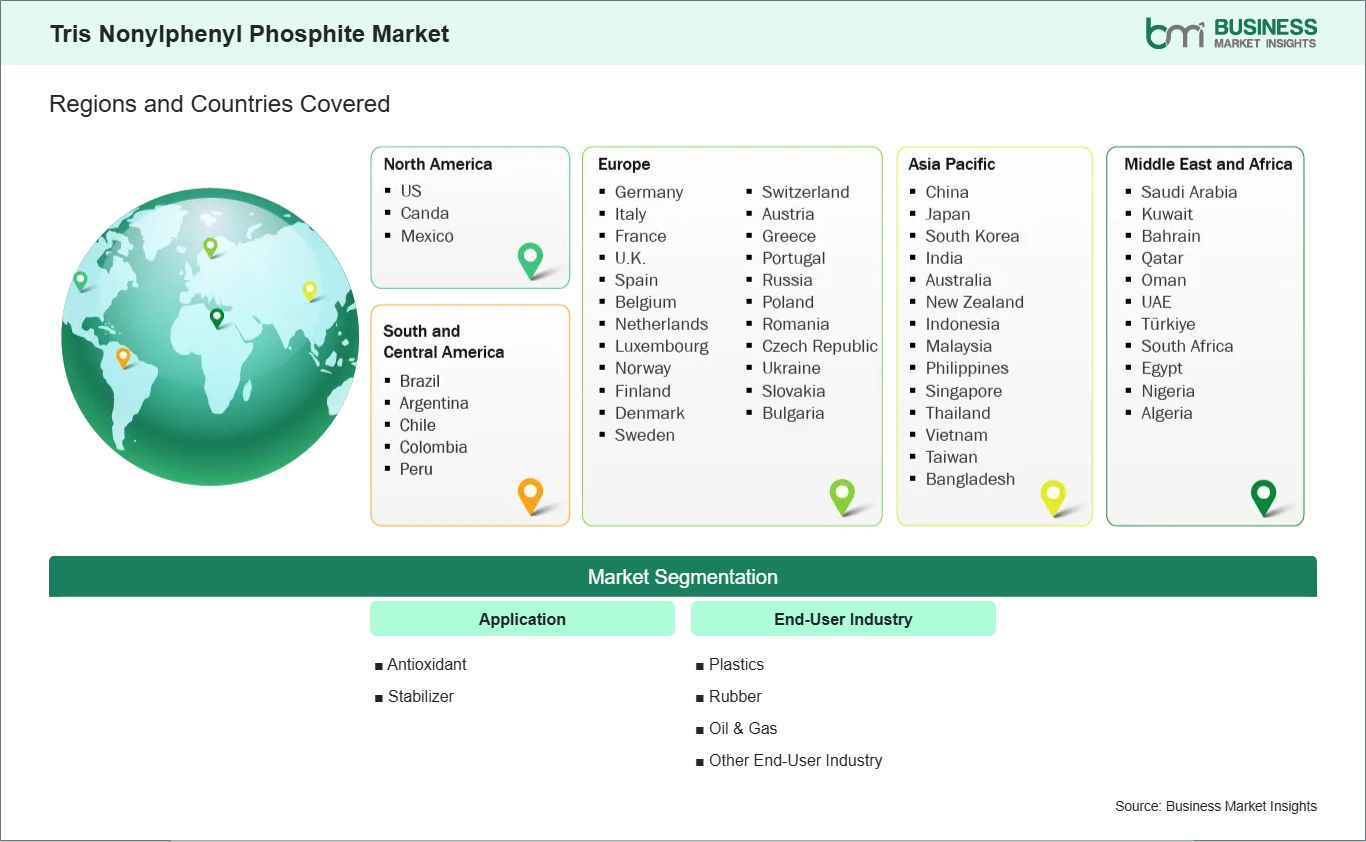Click the orange map pin on the globe
This screenshot has width=1366, height=842.
[x=123, y=357]
